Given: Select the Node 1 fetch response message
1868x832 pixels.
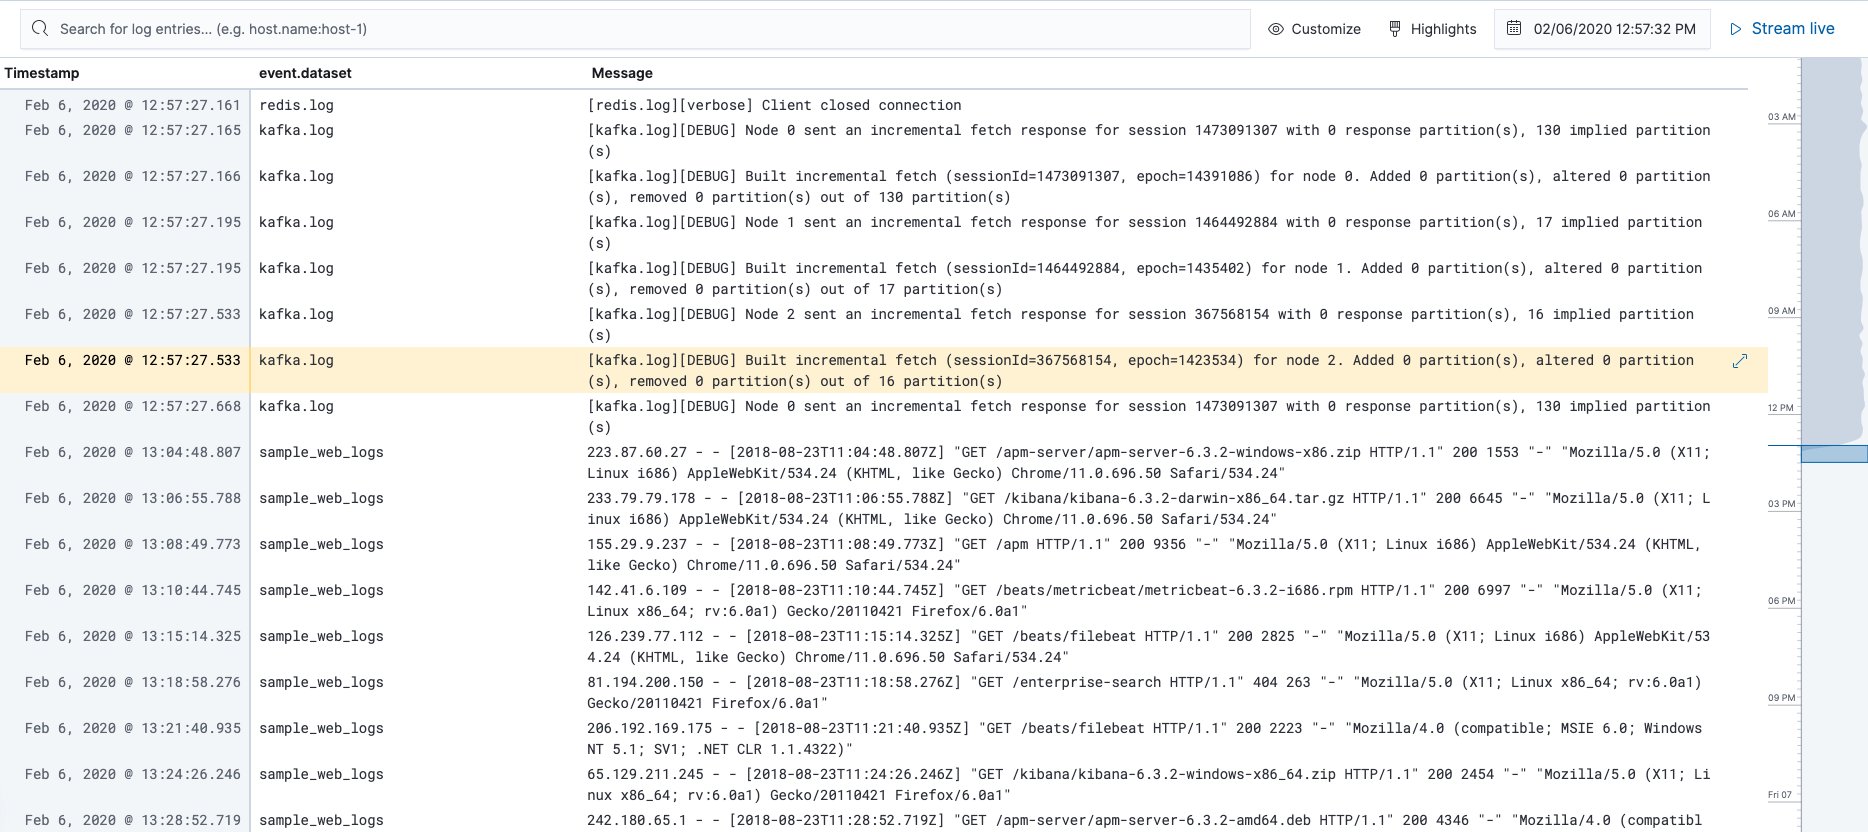Looking at the screenshot, I should [1144, 233].
